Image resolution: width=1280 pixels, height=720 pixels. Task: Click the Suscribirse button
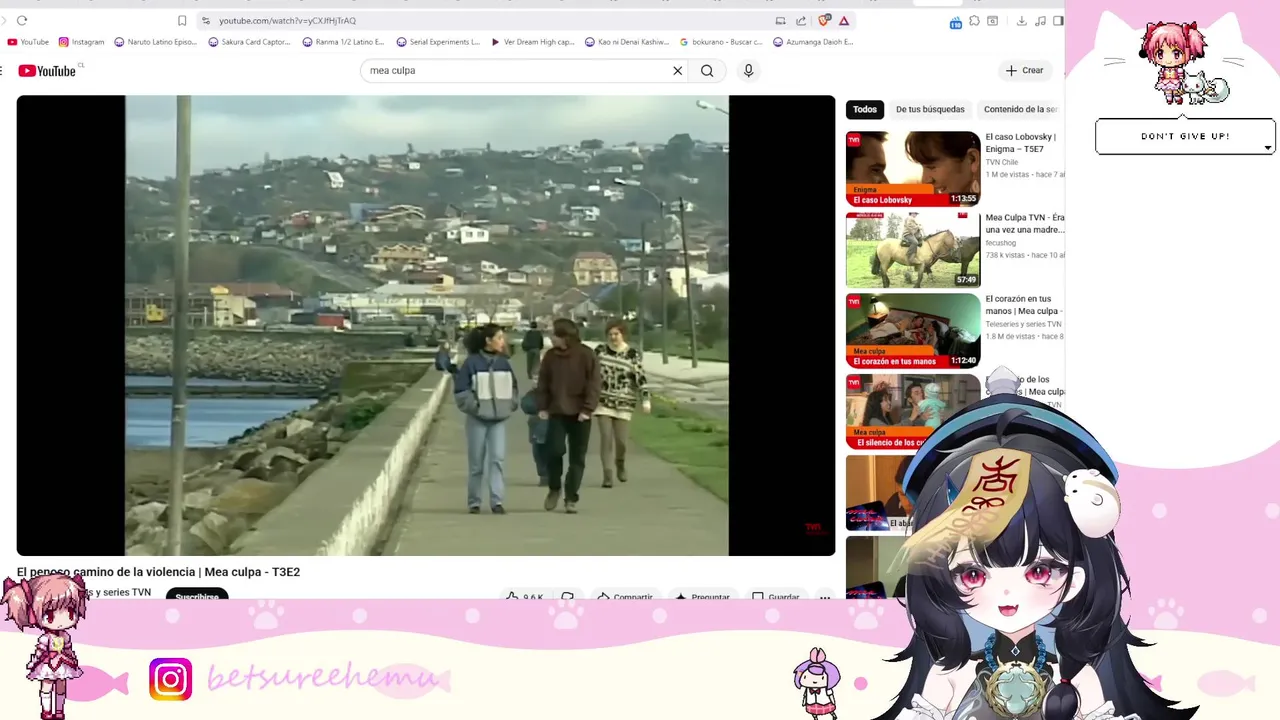[x=197, y=596]
